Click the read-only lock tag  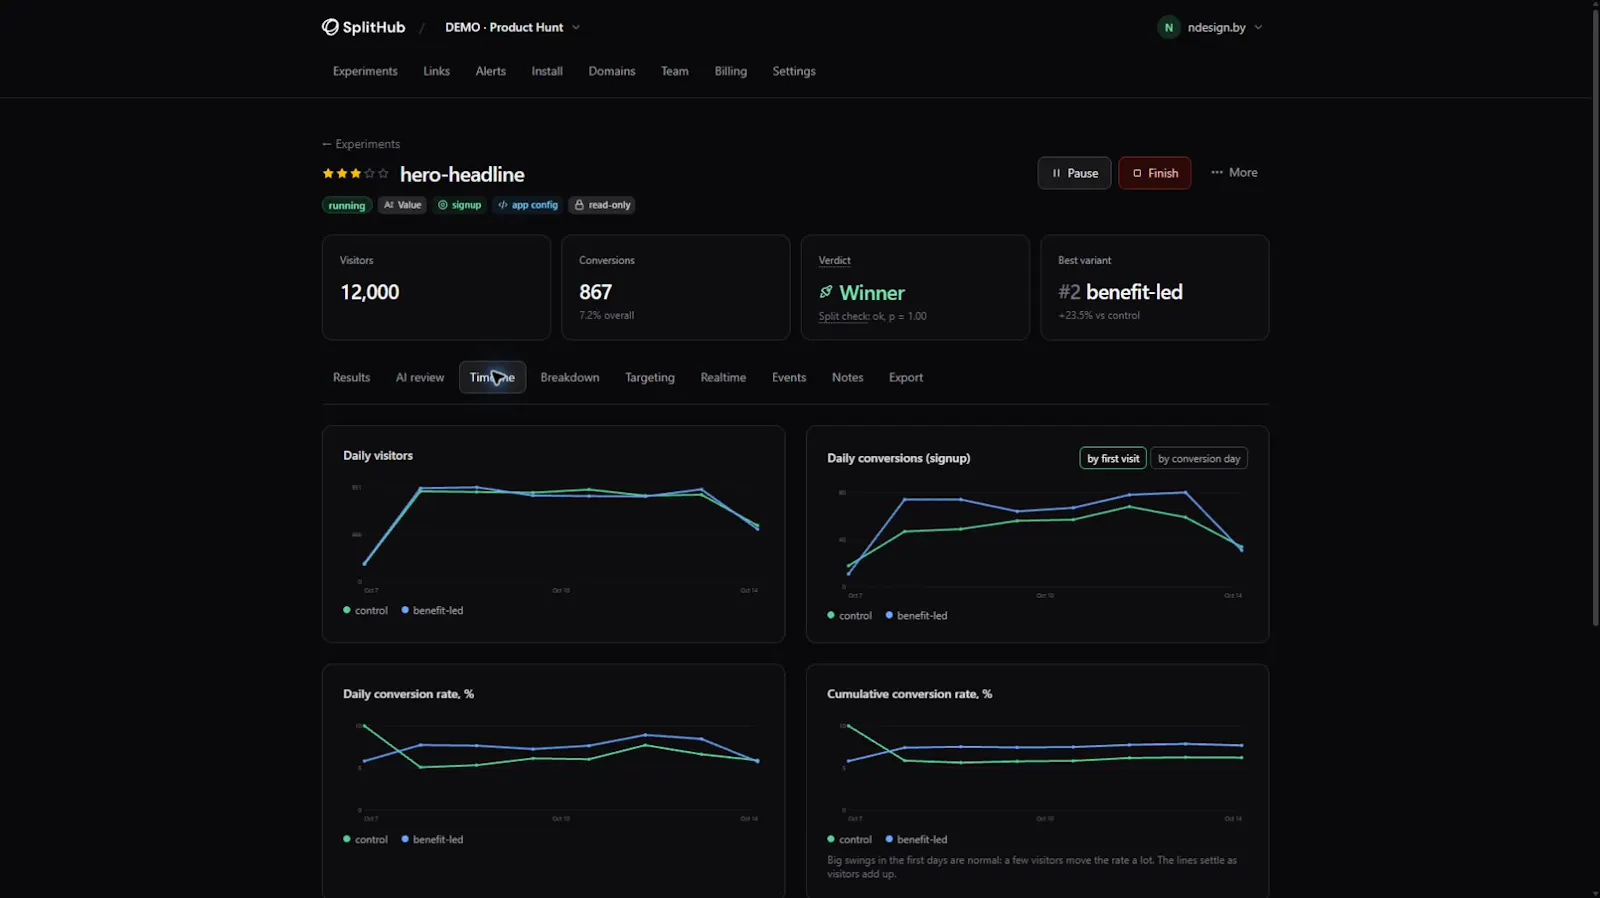click(602, 205)
